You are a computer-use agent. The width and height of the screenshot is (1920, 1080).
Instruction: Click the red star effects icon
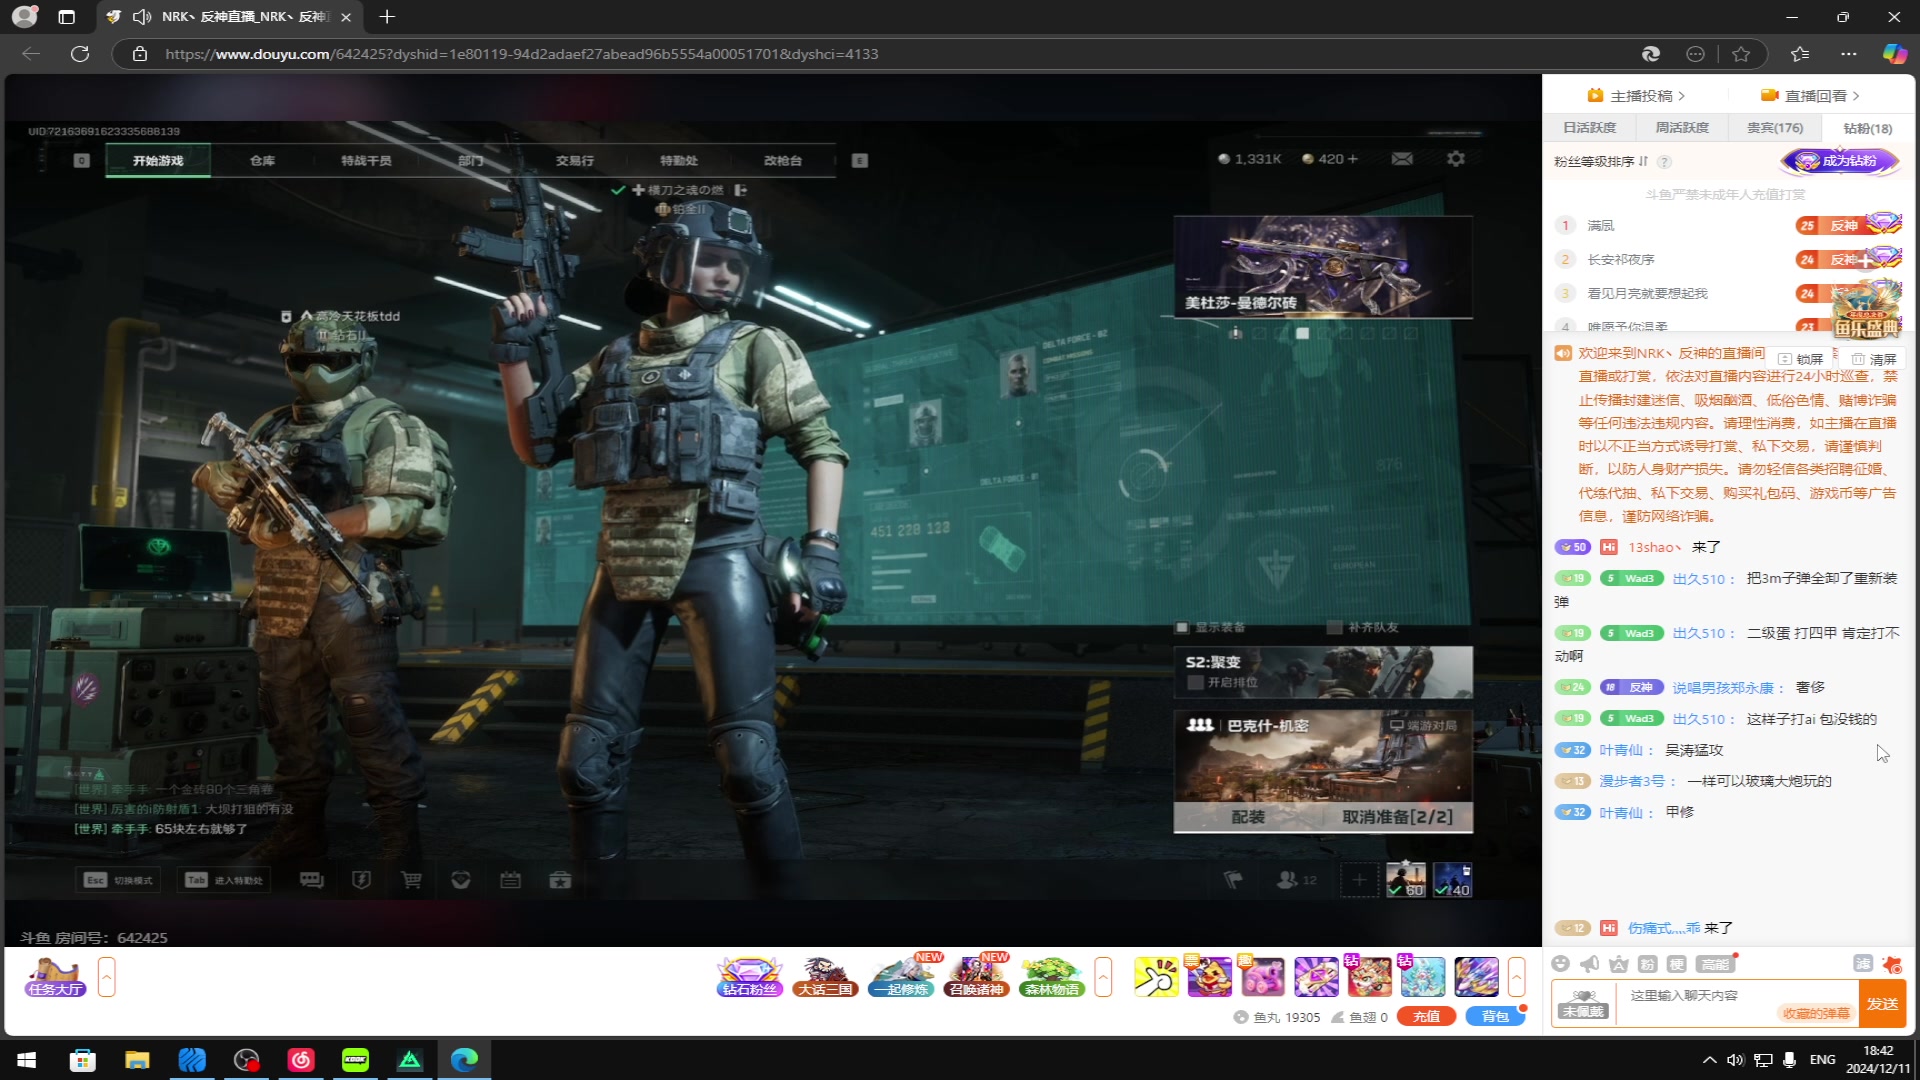[1892, 964]
